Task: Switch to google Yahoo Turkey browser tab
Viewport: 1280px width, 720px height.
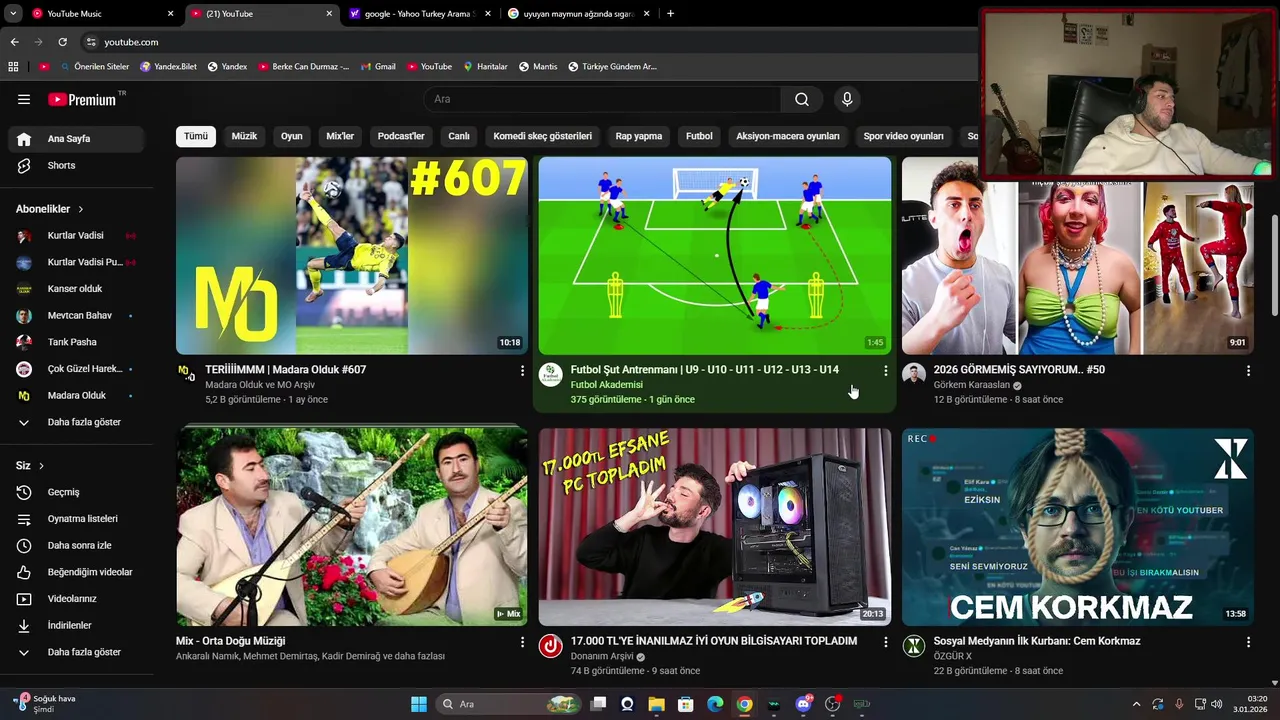Action: (418, 14)
